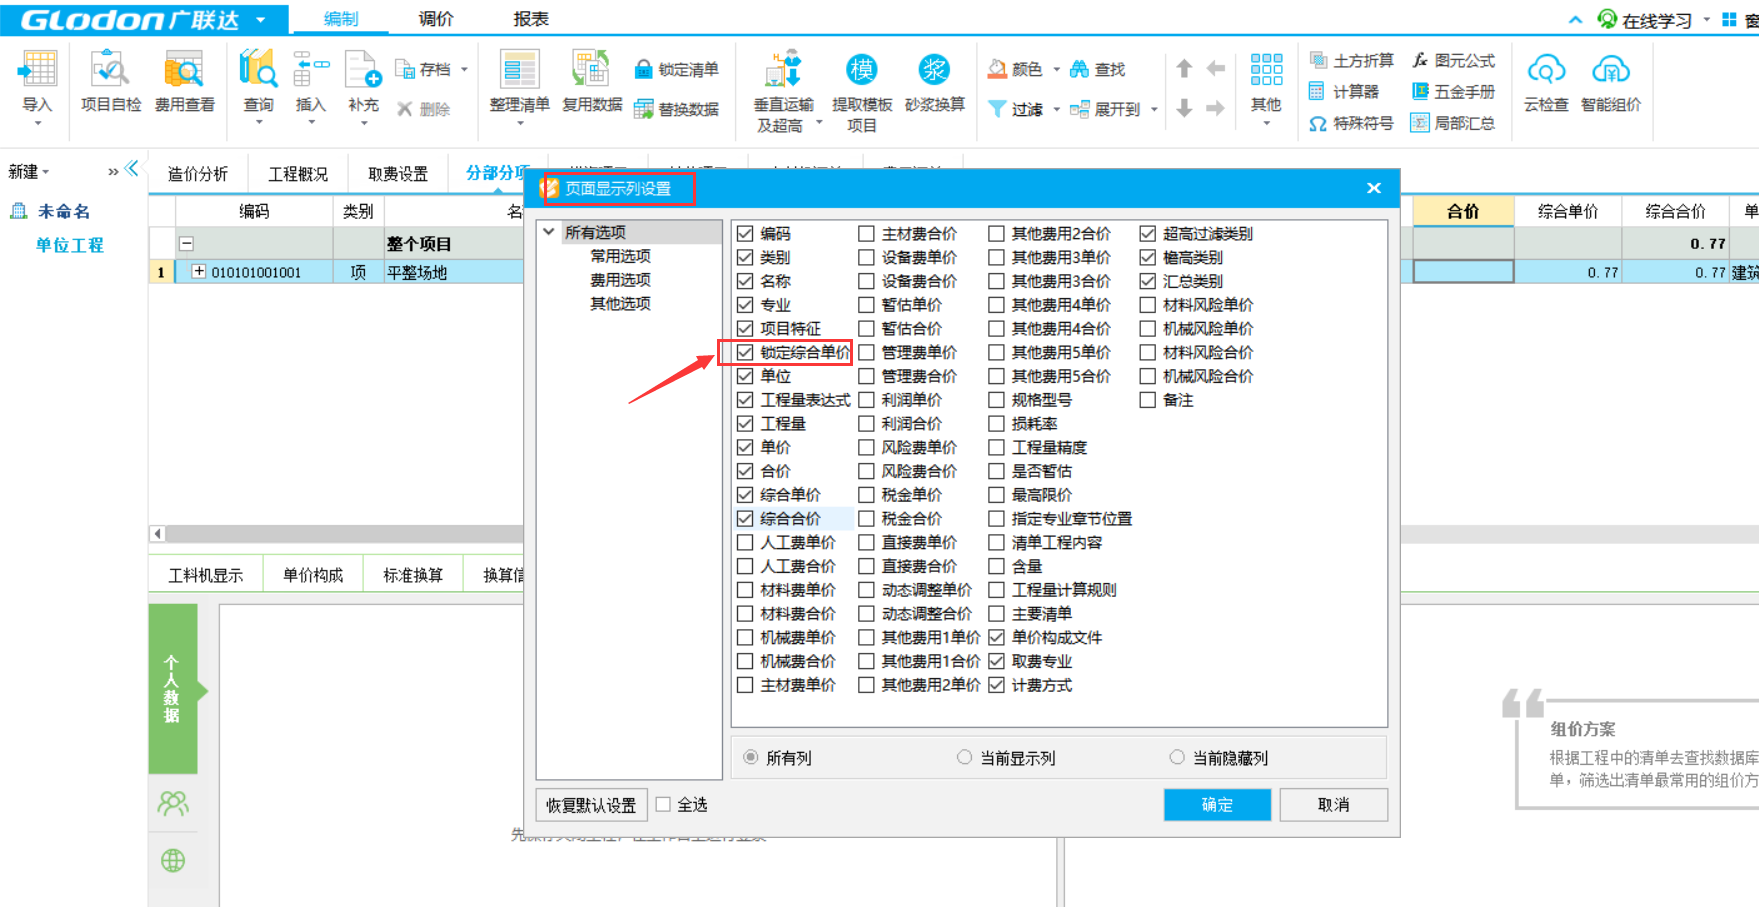Click the 复用数据 reuse data icon
The width and height of the screenshot is (1759, 907).
coord(591,70)
